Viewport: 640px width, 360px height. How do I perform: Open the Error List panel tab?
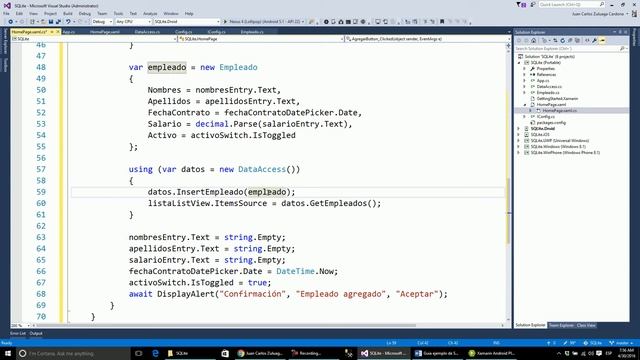coord(18,333)
